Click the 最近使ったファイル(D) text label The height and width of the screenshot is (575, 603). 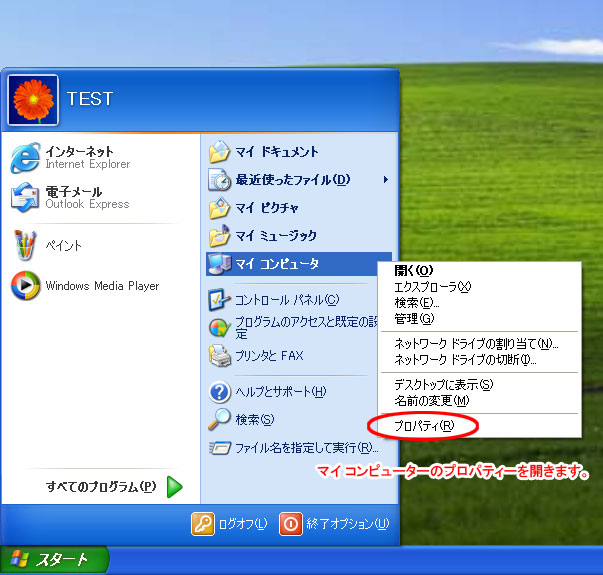click(x=293, y=180)
